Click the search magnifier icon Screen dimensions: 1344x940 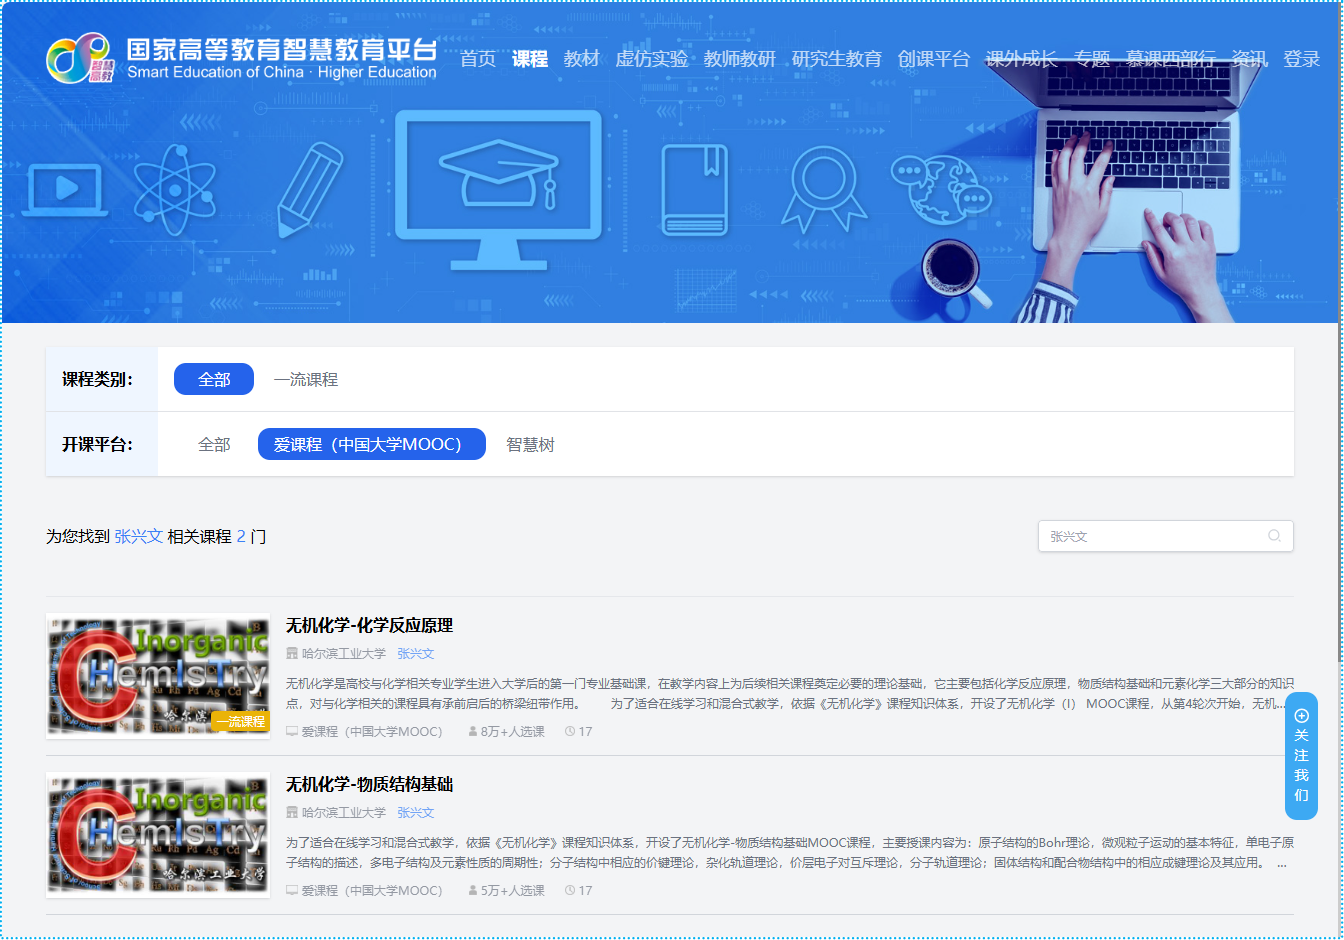(1274, 536)
